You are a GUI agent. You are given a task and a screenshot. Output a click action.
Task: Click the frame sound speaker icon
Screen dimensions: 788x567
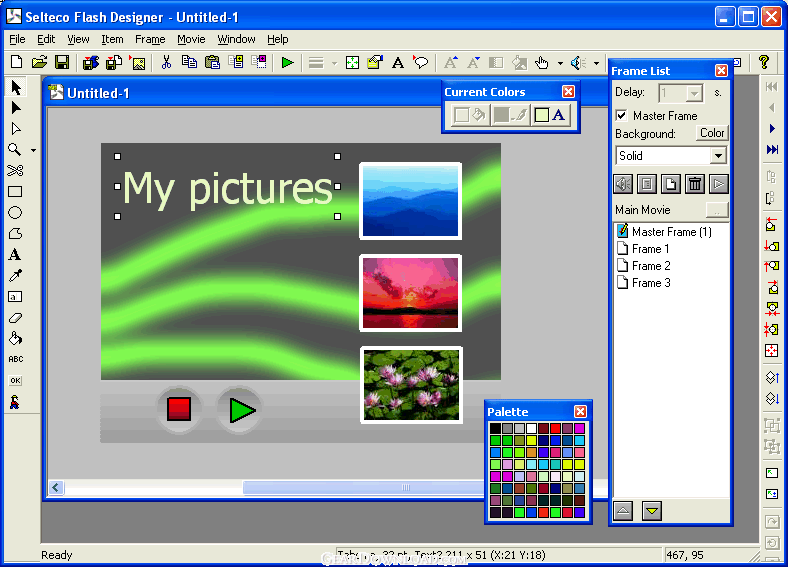coord(623,184)
